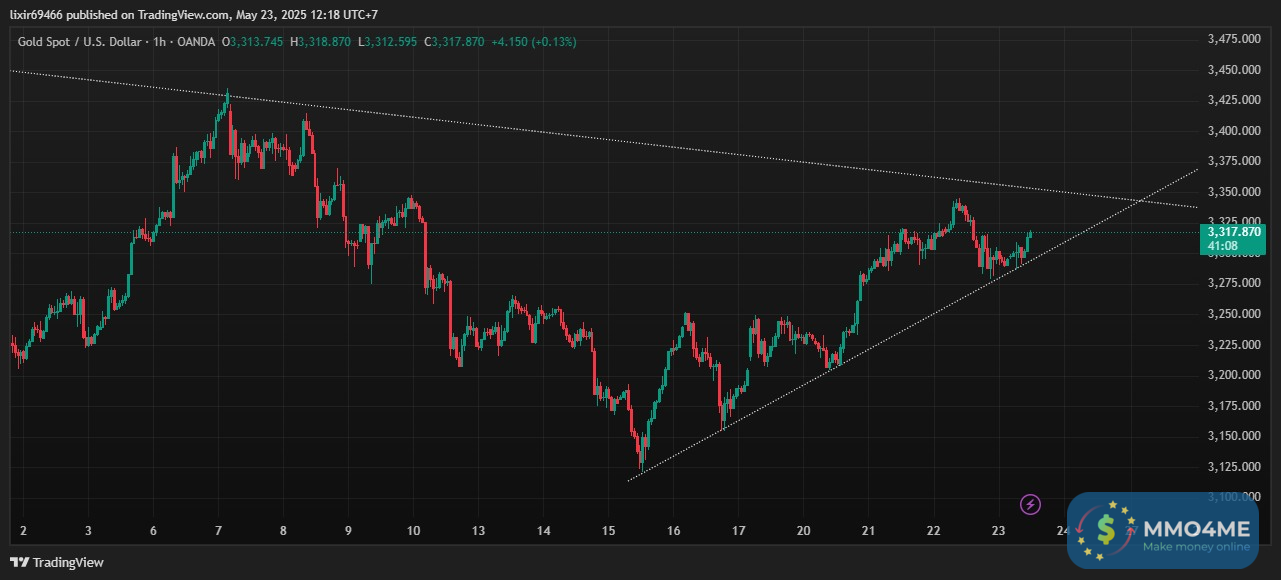Click the MMO4ME dollar sign logo
This screenshot has width=1281, height=580.
(1105, 530)
